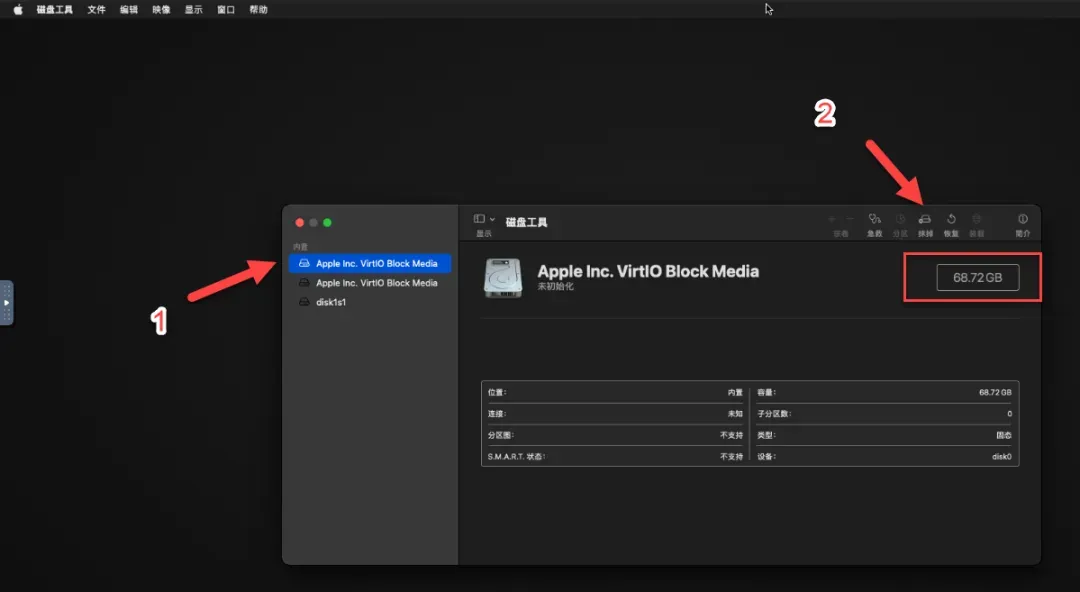
Task: Open the 帮助 menu
Action: [258, 10]
